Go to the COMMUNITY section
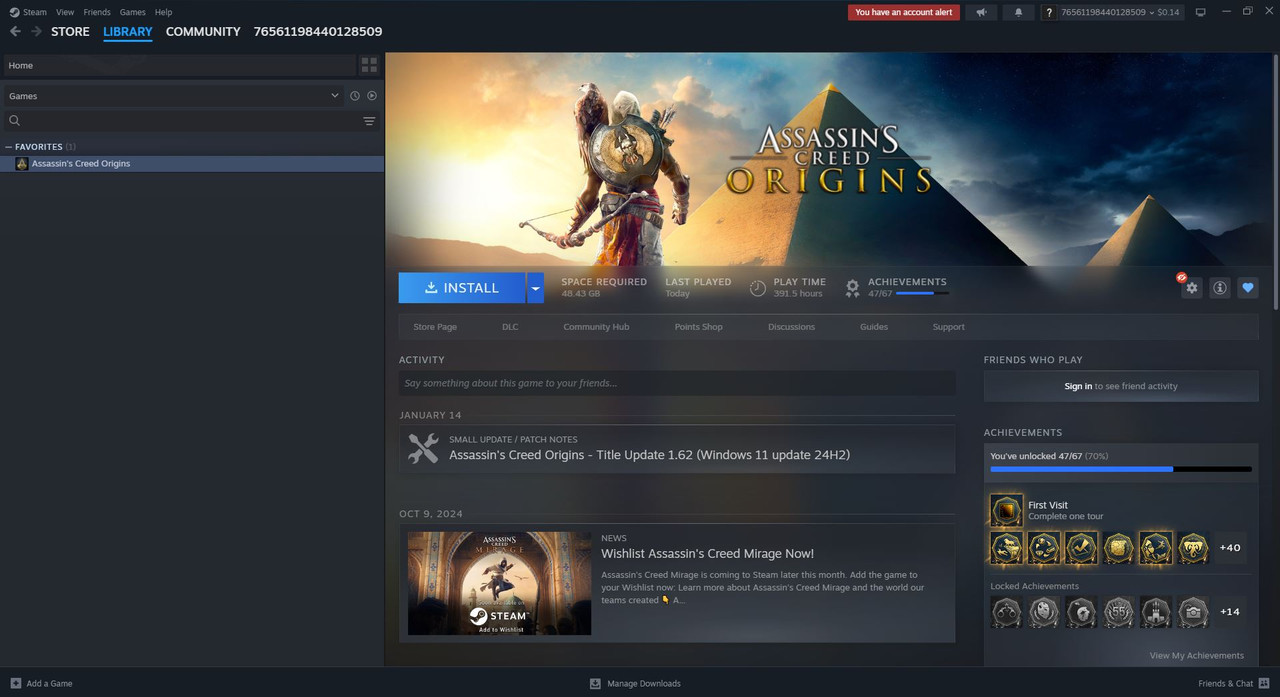The height and width of the screenshot is (697, 1280). pos(203,32)
